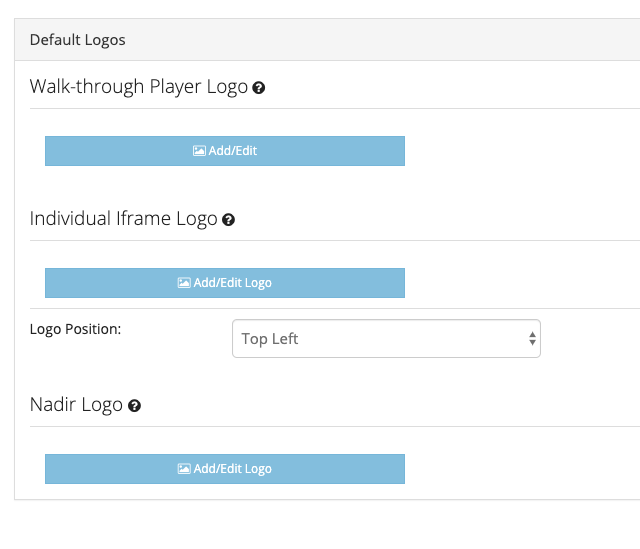Click the Individual Iframe Logo heading
The height and width of the screenshot is (549, 640).
click(124, 219)
